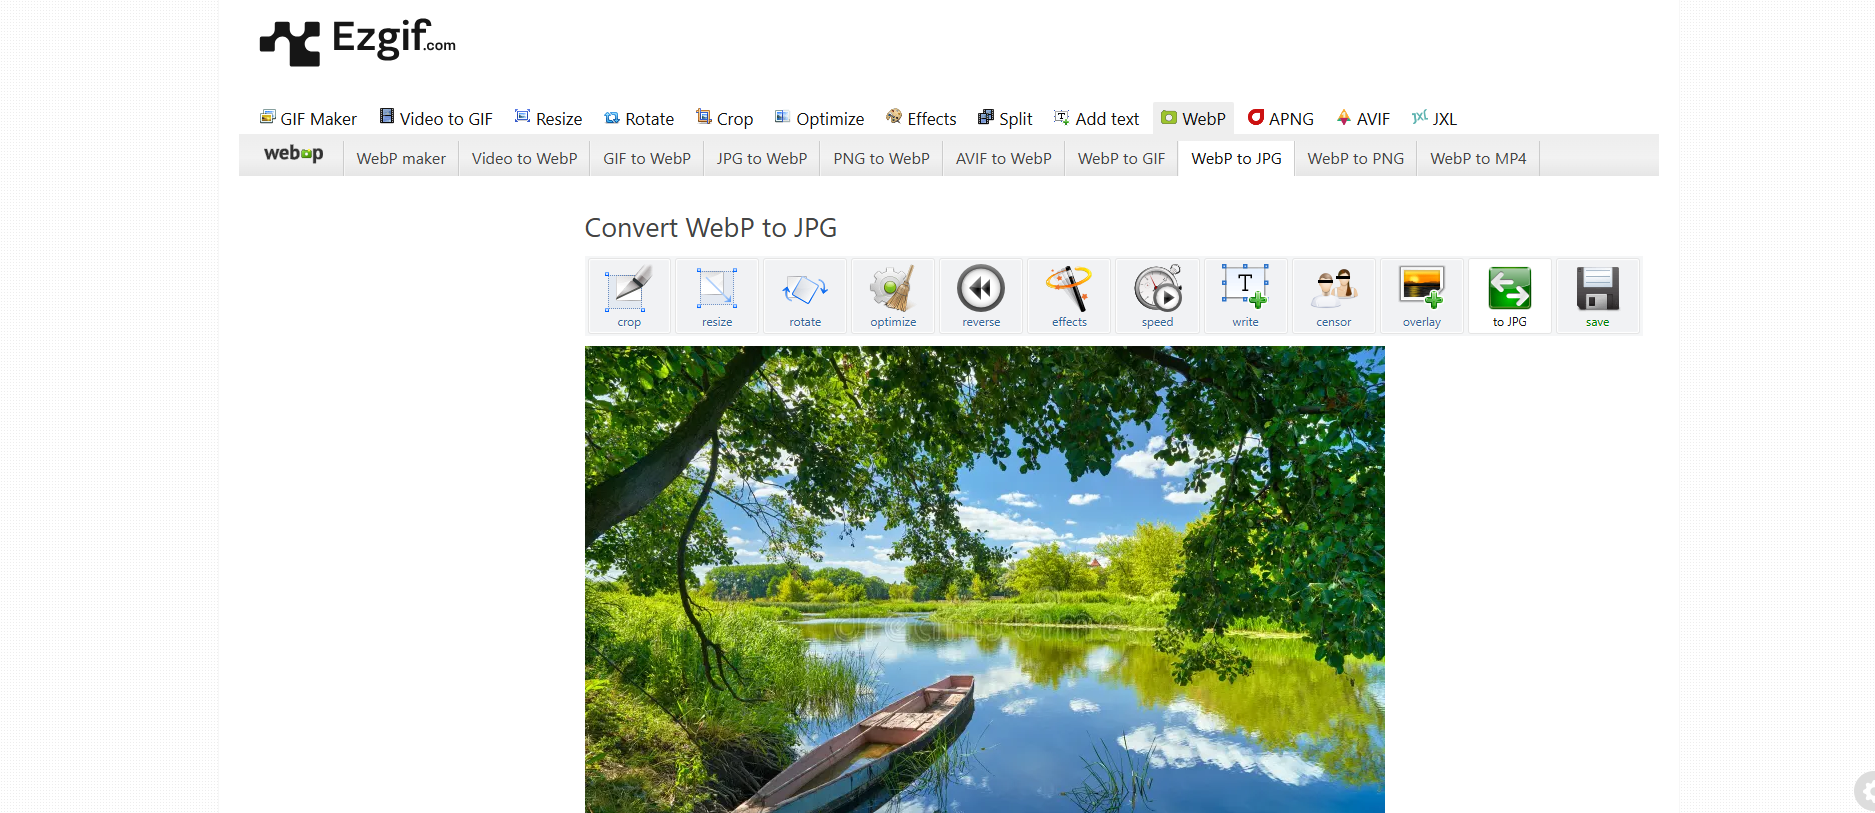Open Crop in the top menu
Viewport: 1875px width, 813px height.
pos(724,119)
